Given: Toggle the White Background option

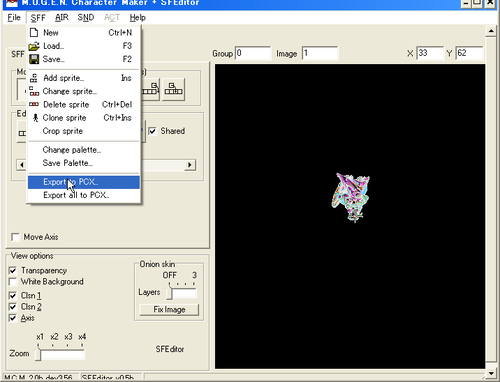Looking at the screenshot, I should [x=13, y=282].
